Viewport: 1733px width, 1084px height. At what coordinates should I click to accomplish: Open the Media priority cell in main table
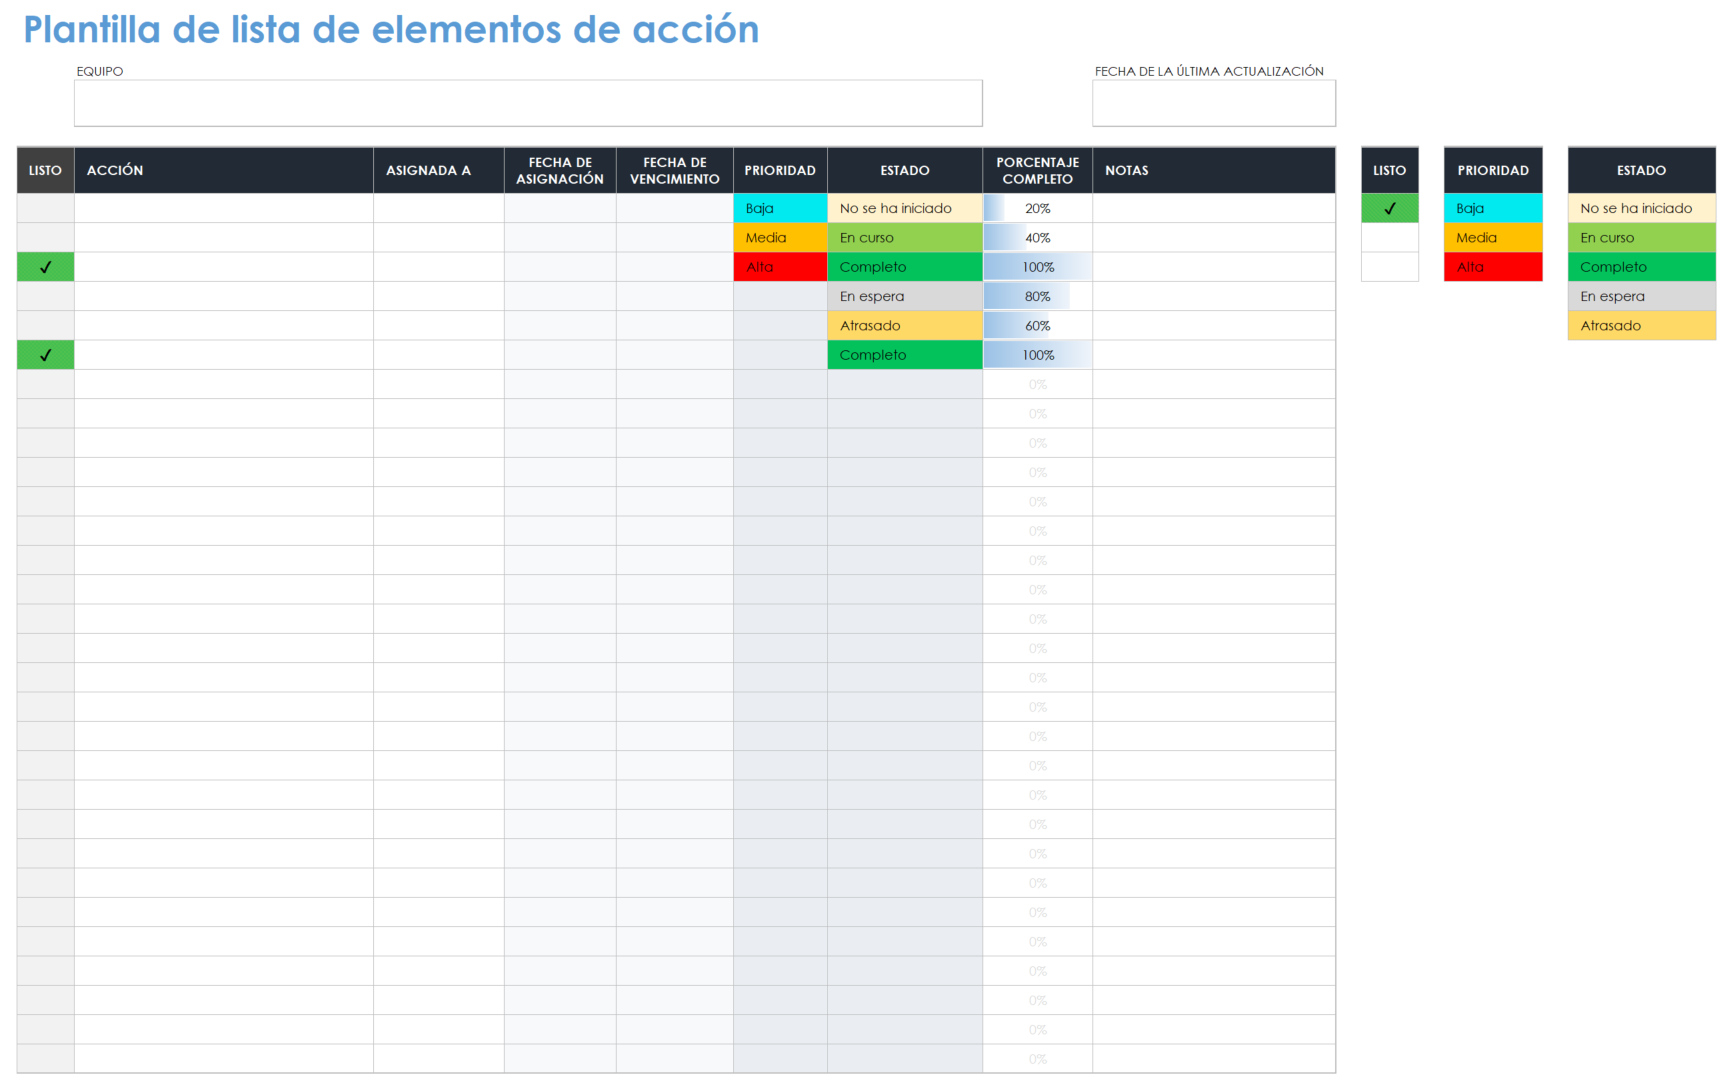pos(780,237)
